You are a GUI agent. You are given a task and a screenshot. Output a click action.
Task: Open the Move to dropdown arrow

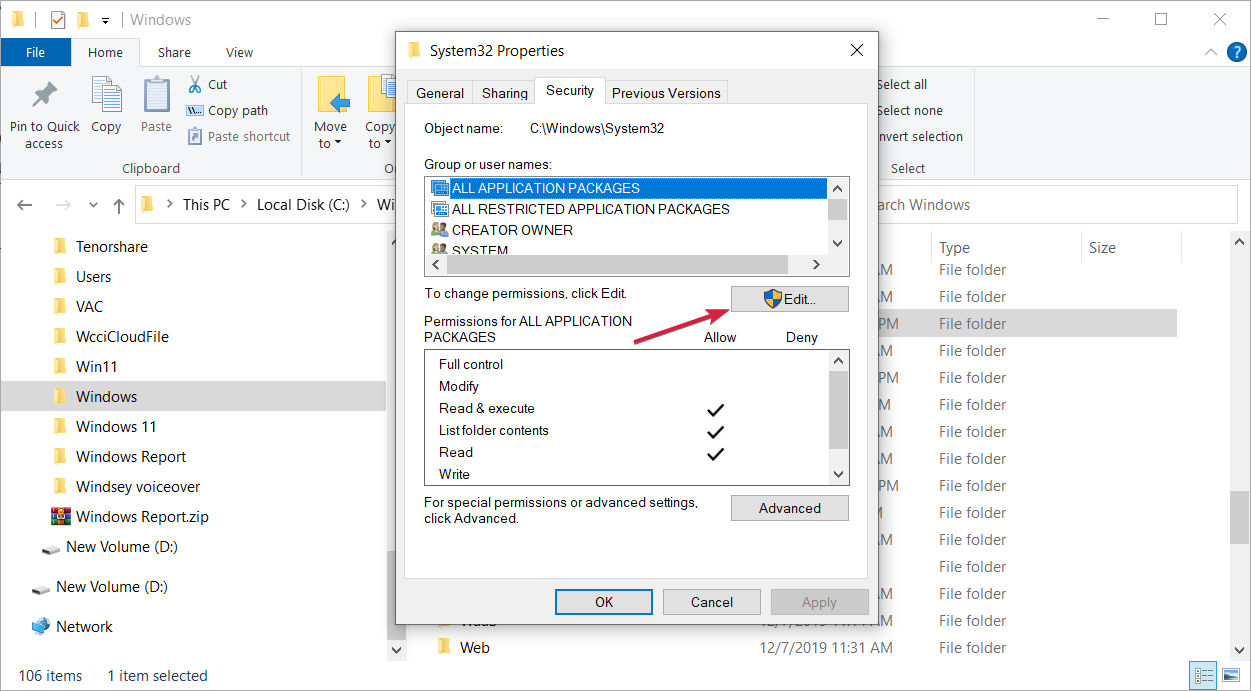coord(338,144)
